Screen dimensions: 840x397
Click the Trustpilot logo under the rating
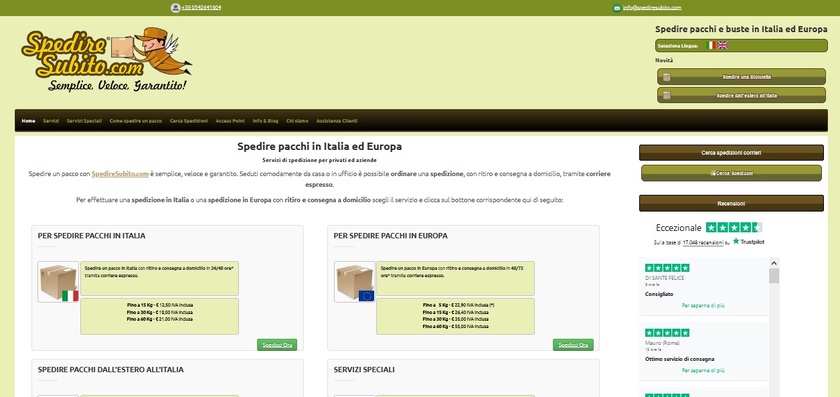748,242
